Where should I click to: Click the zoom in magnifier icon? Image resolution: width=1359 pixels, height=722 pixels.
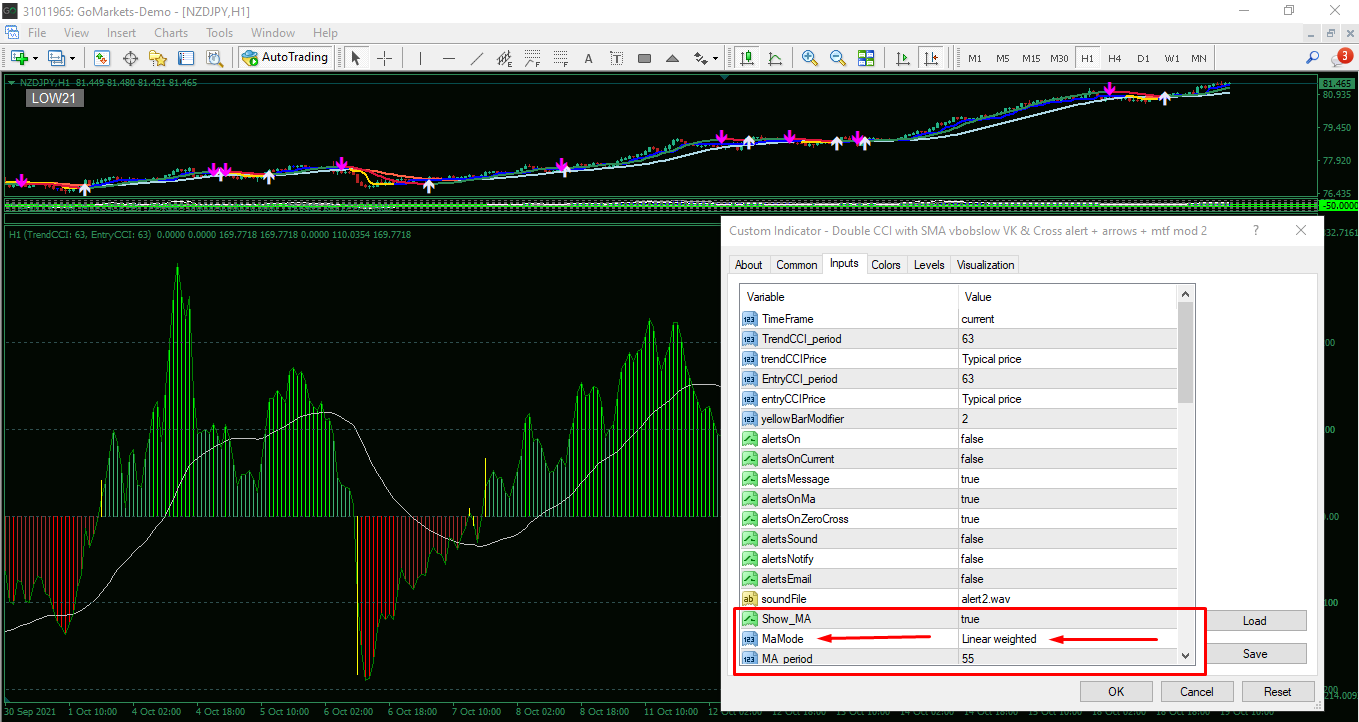(809, 58)
